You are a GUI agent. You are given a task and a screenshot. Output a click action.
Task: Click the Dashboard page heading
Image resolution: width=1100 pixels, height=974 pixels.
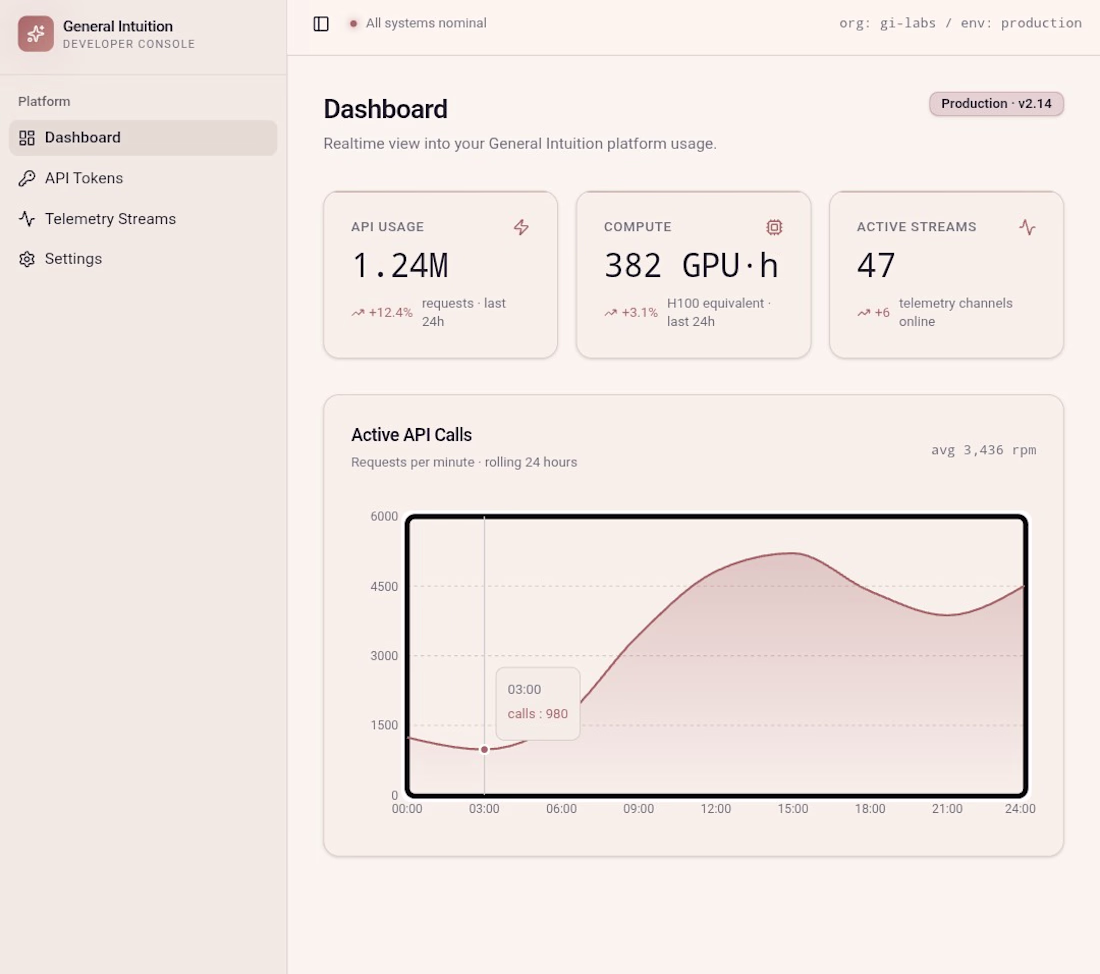click(385, 109)
